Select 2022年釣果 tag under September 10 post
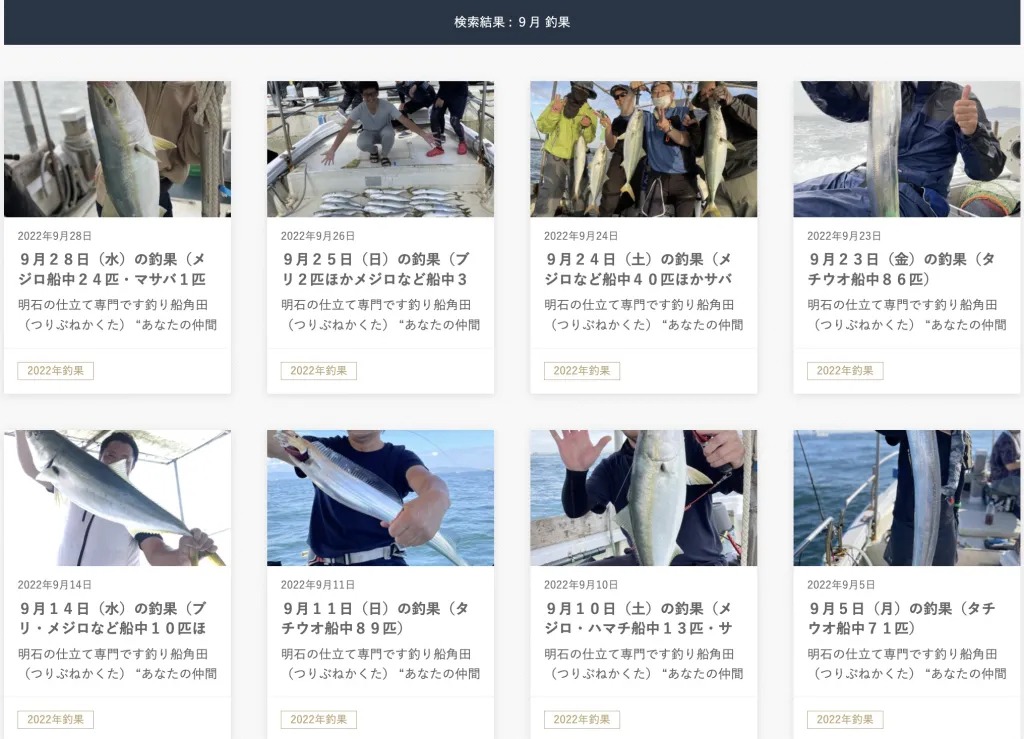 click(582, 719)
